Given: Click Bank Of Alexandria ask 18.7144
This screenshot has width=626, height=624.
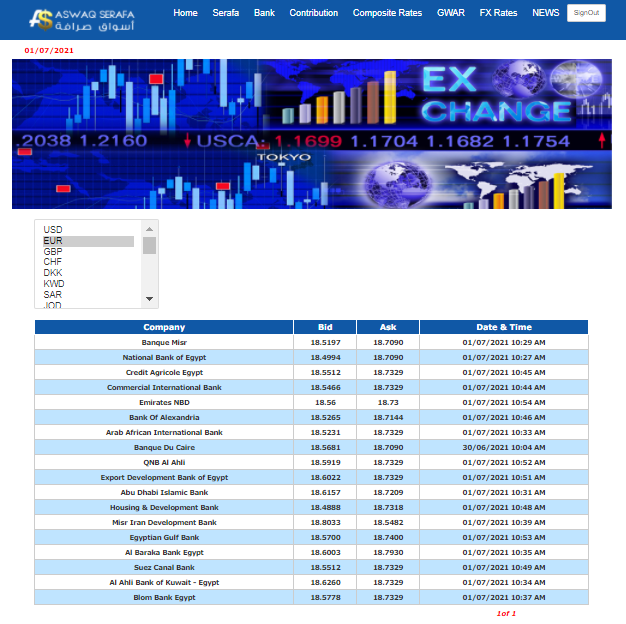Looking at the screenshot, I should coord(388,417).
